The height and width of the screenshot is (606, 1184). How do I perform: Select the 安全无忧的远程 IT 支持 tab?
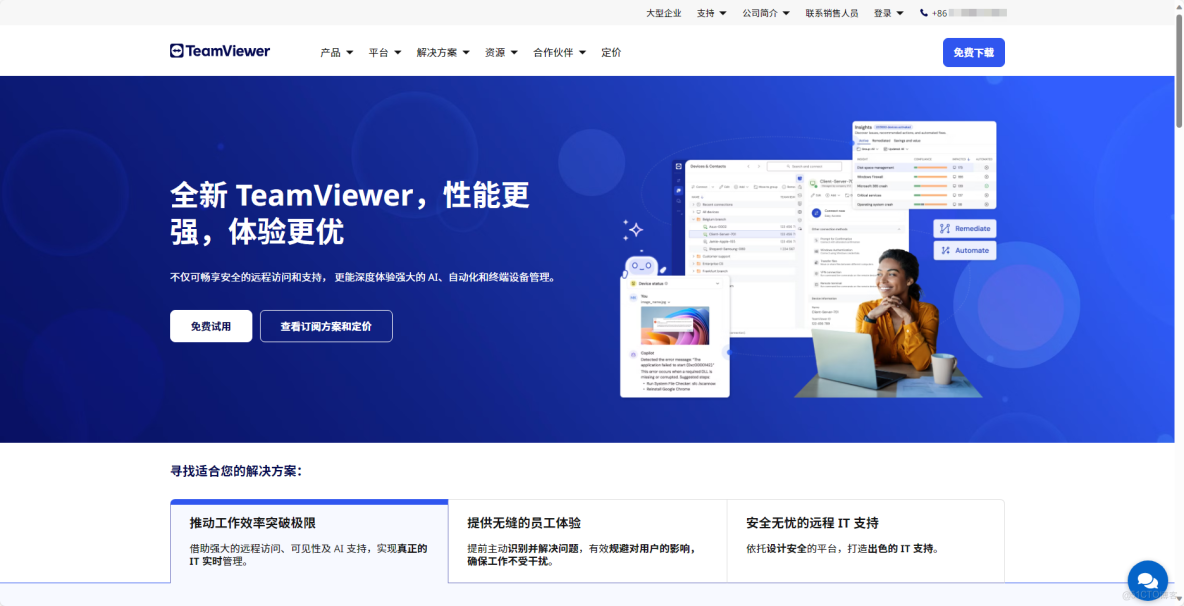pos(867,541)
